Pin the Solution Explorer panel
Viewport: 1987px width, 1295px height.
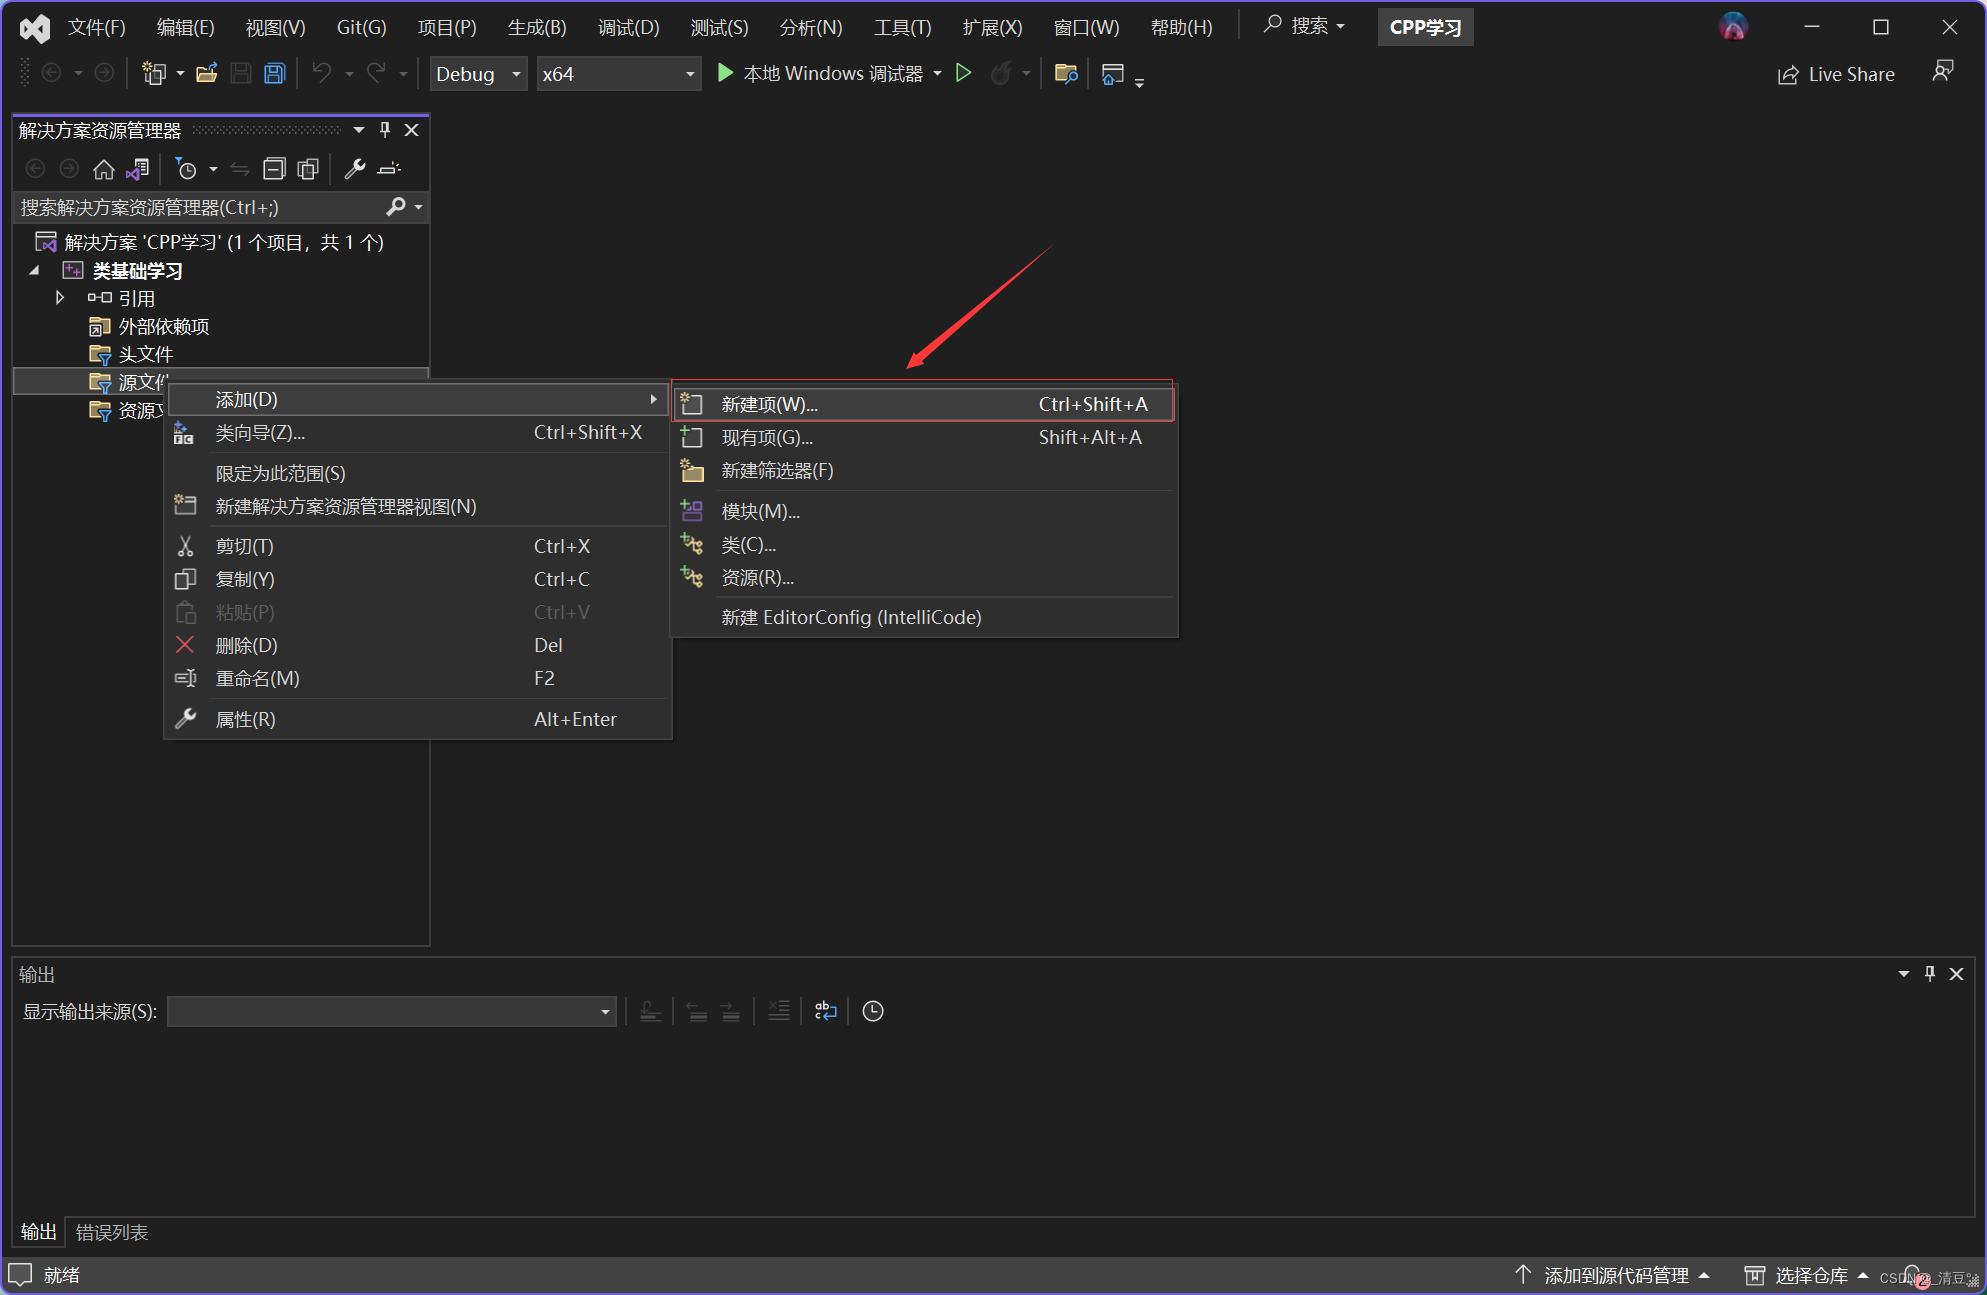pyautogui.click(x=385, y=130)
